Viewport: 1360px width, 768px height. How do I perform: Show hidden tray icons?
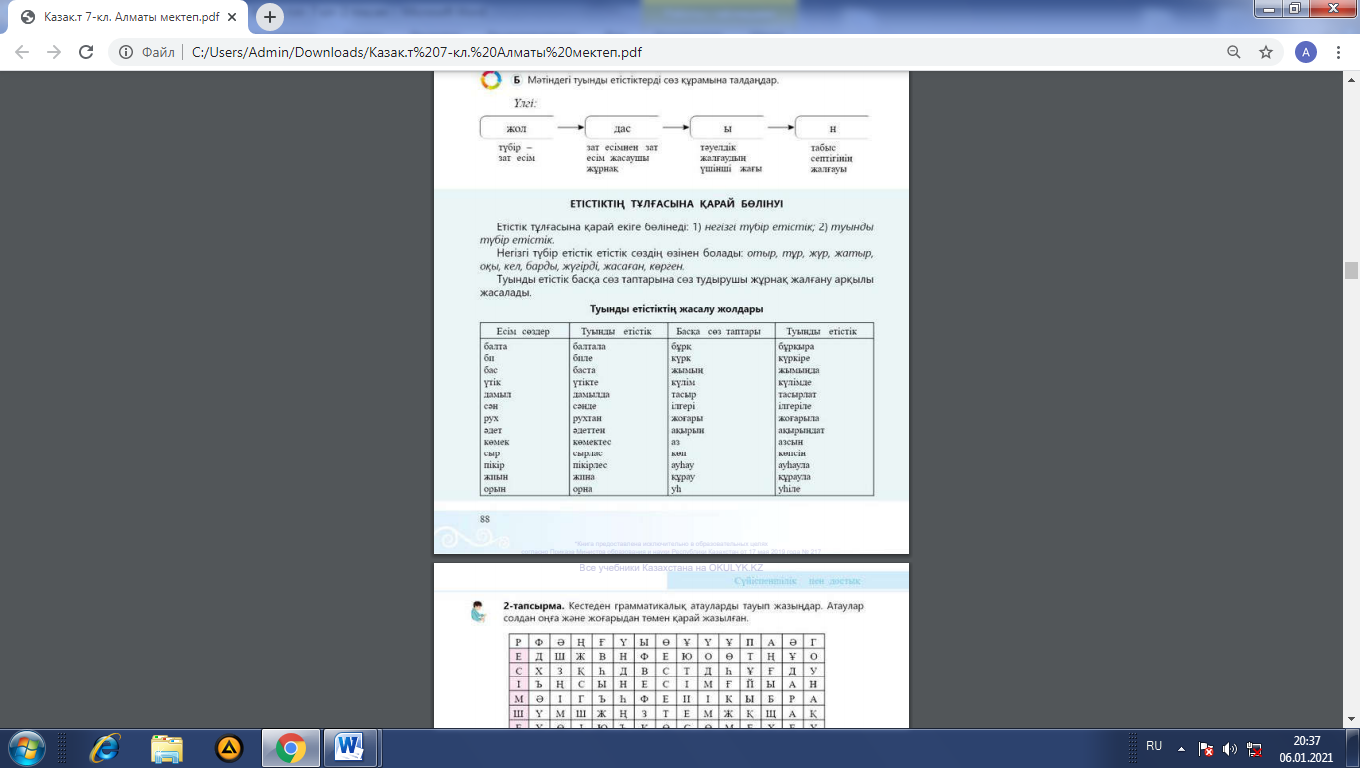pyautogui.click(x=1181, y=747)
